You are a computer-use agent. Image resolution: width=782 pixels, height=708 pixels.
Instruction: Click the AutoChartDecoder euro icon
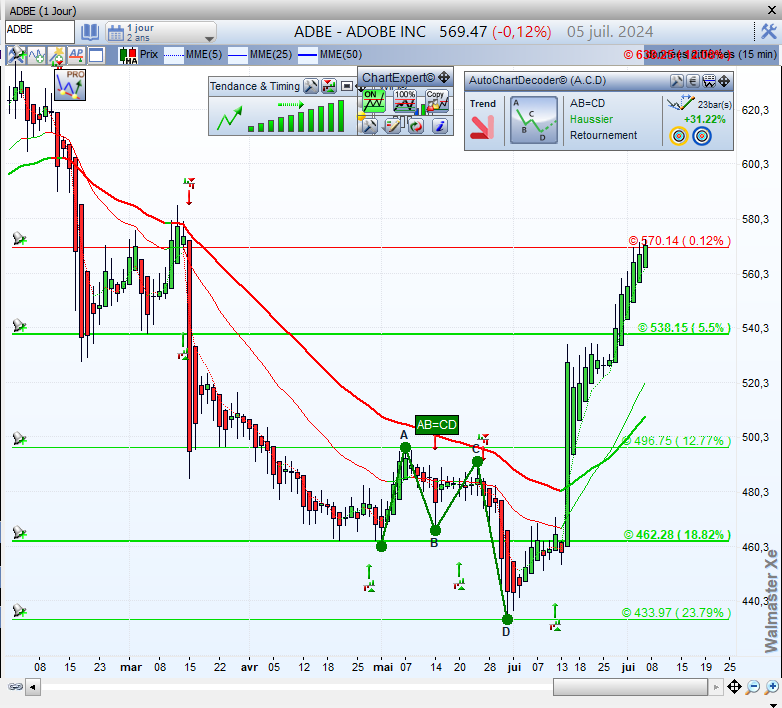(x=692, y=81)
